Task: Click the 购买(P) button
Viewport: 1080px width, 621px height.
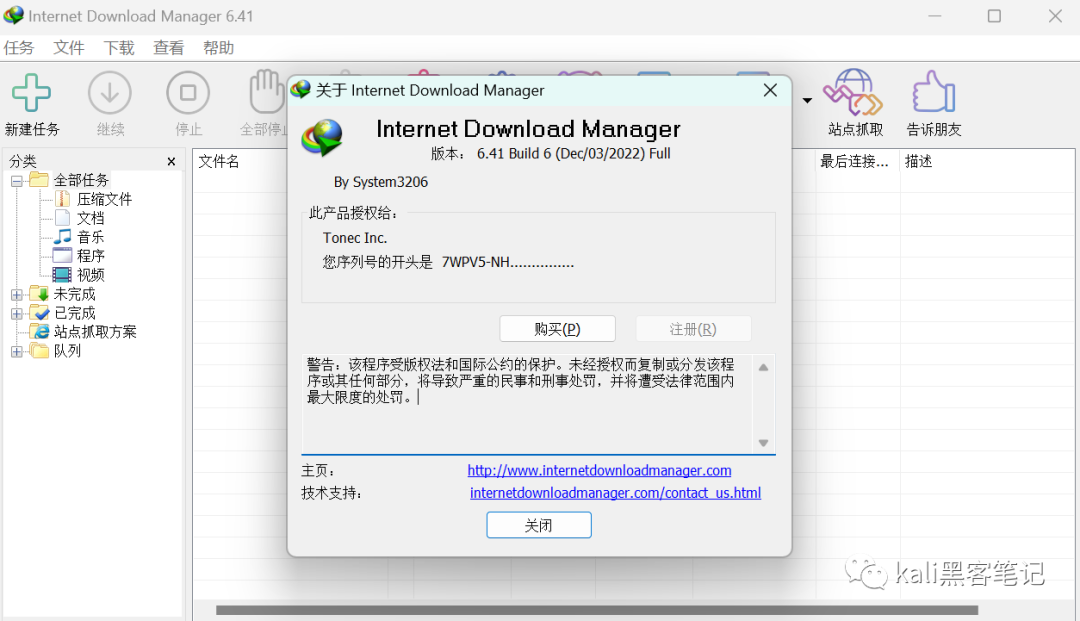Action: pos(557,329)
